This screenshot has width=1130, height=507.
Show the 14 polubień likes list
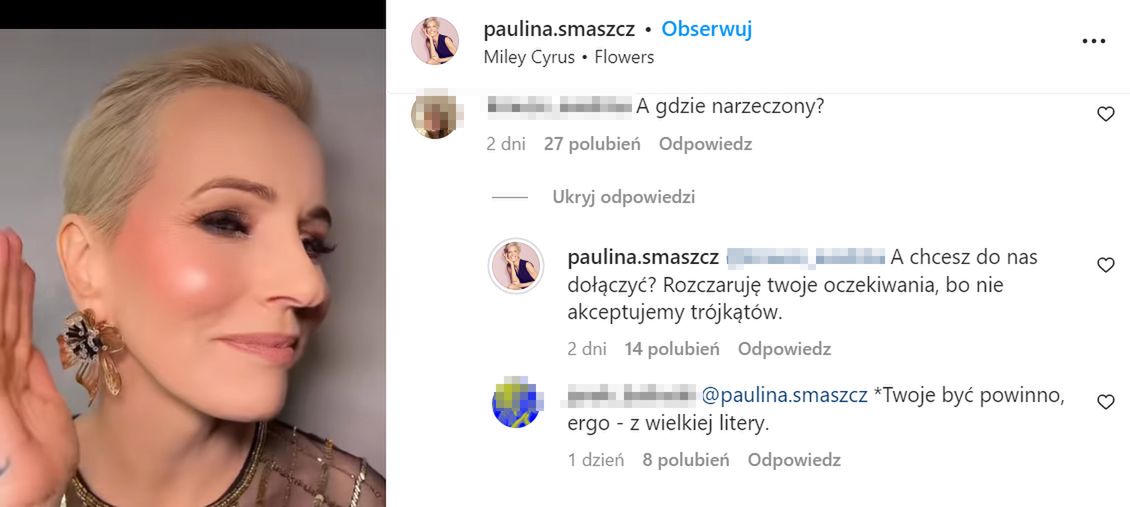click(672, 349)
